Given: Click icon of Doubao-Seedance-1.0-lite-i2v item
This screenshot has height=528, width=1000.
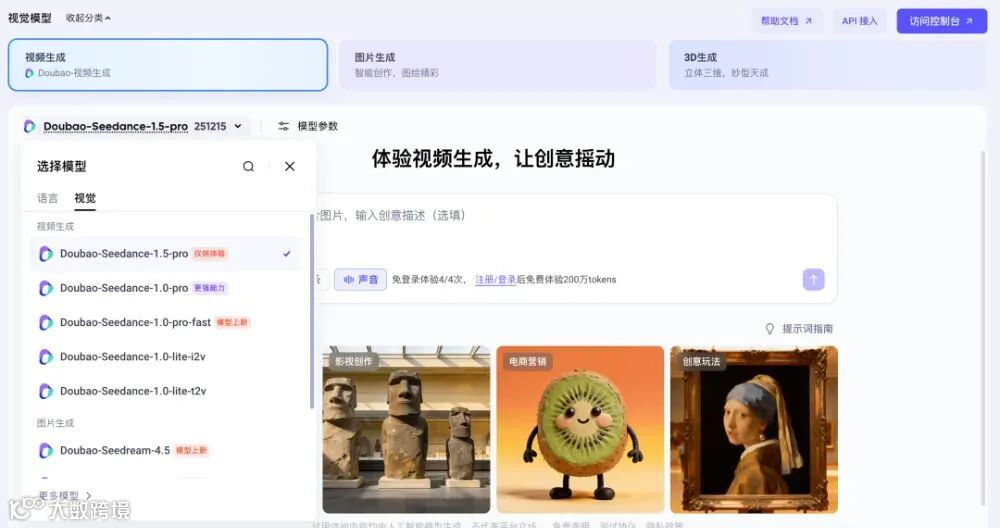Looking at the screenshot, I should coord(45,357).
